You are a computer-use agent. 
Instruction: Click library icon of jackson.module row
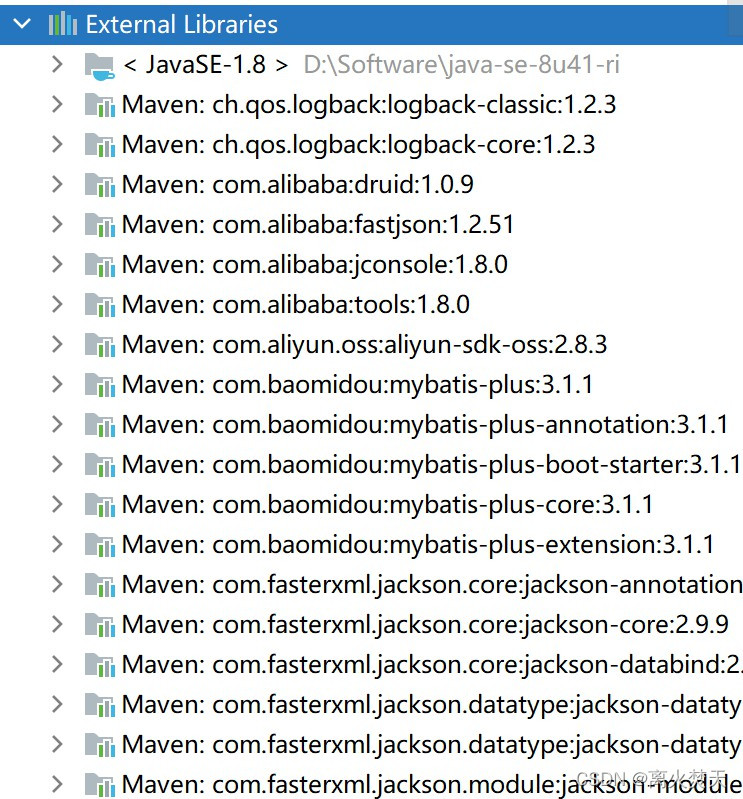(100, 785)
